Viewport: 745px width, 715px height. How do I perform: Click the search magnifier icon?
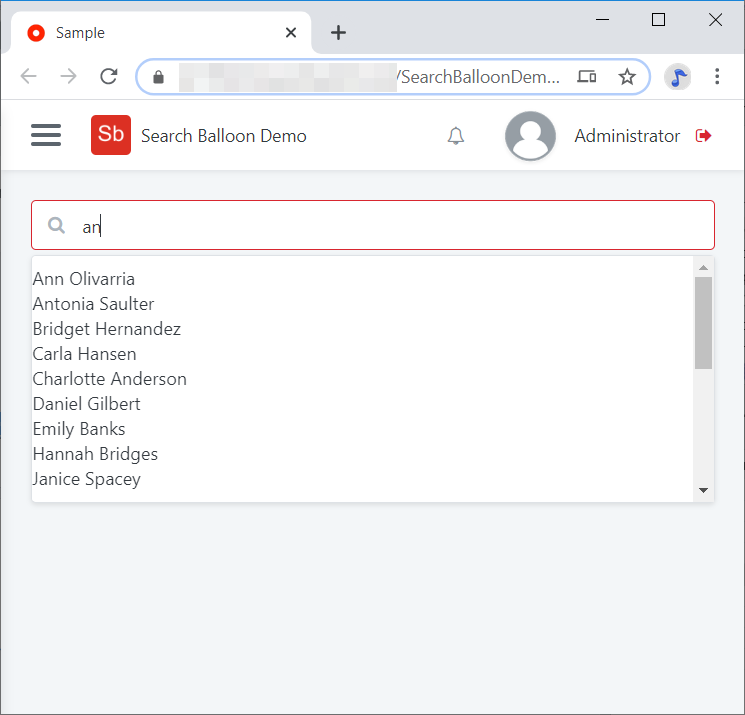[x=57, y=226]
